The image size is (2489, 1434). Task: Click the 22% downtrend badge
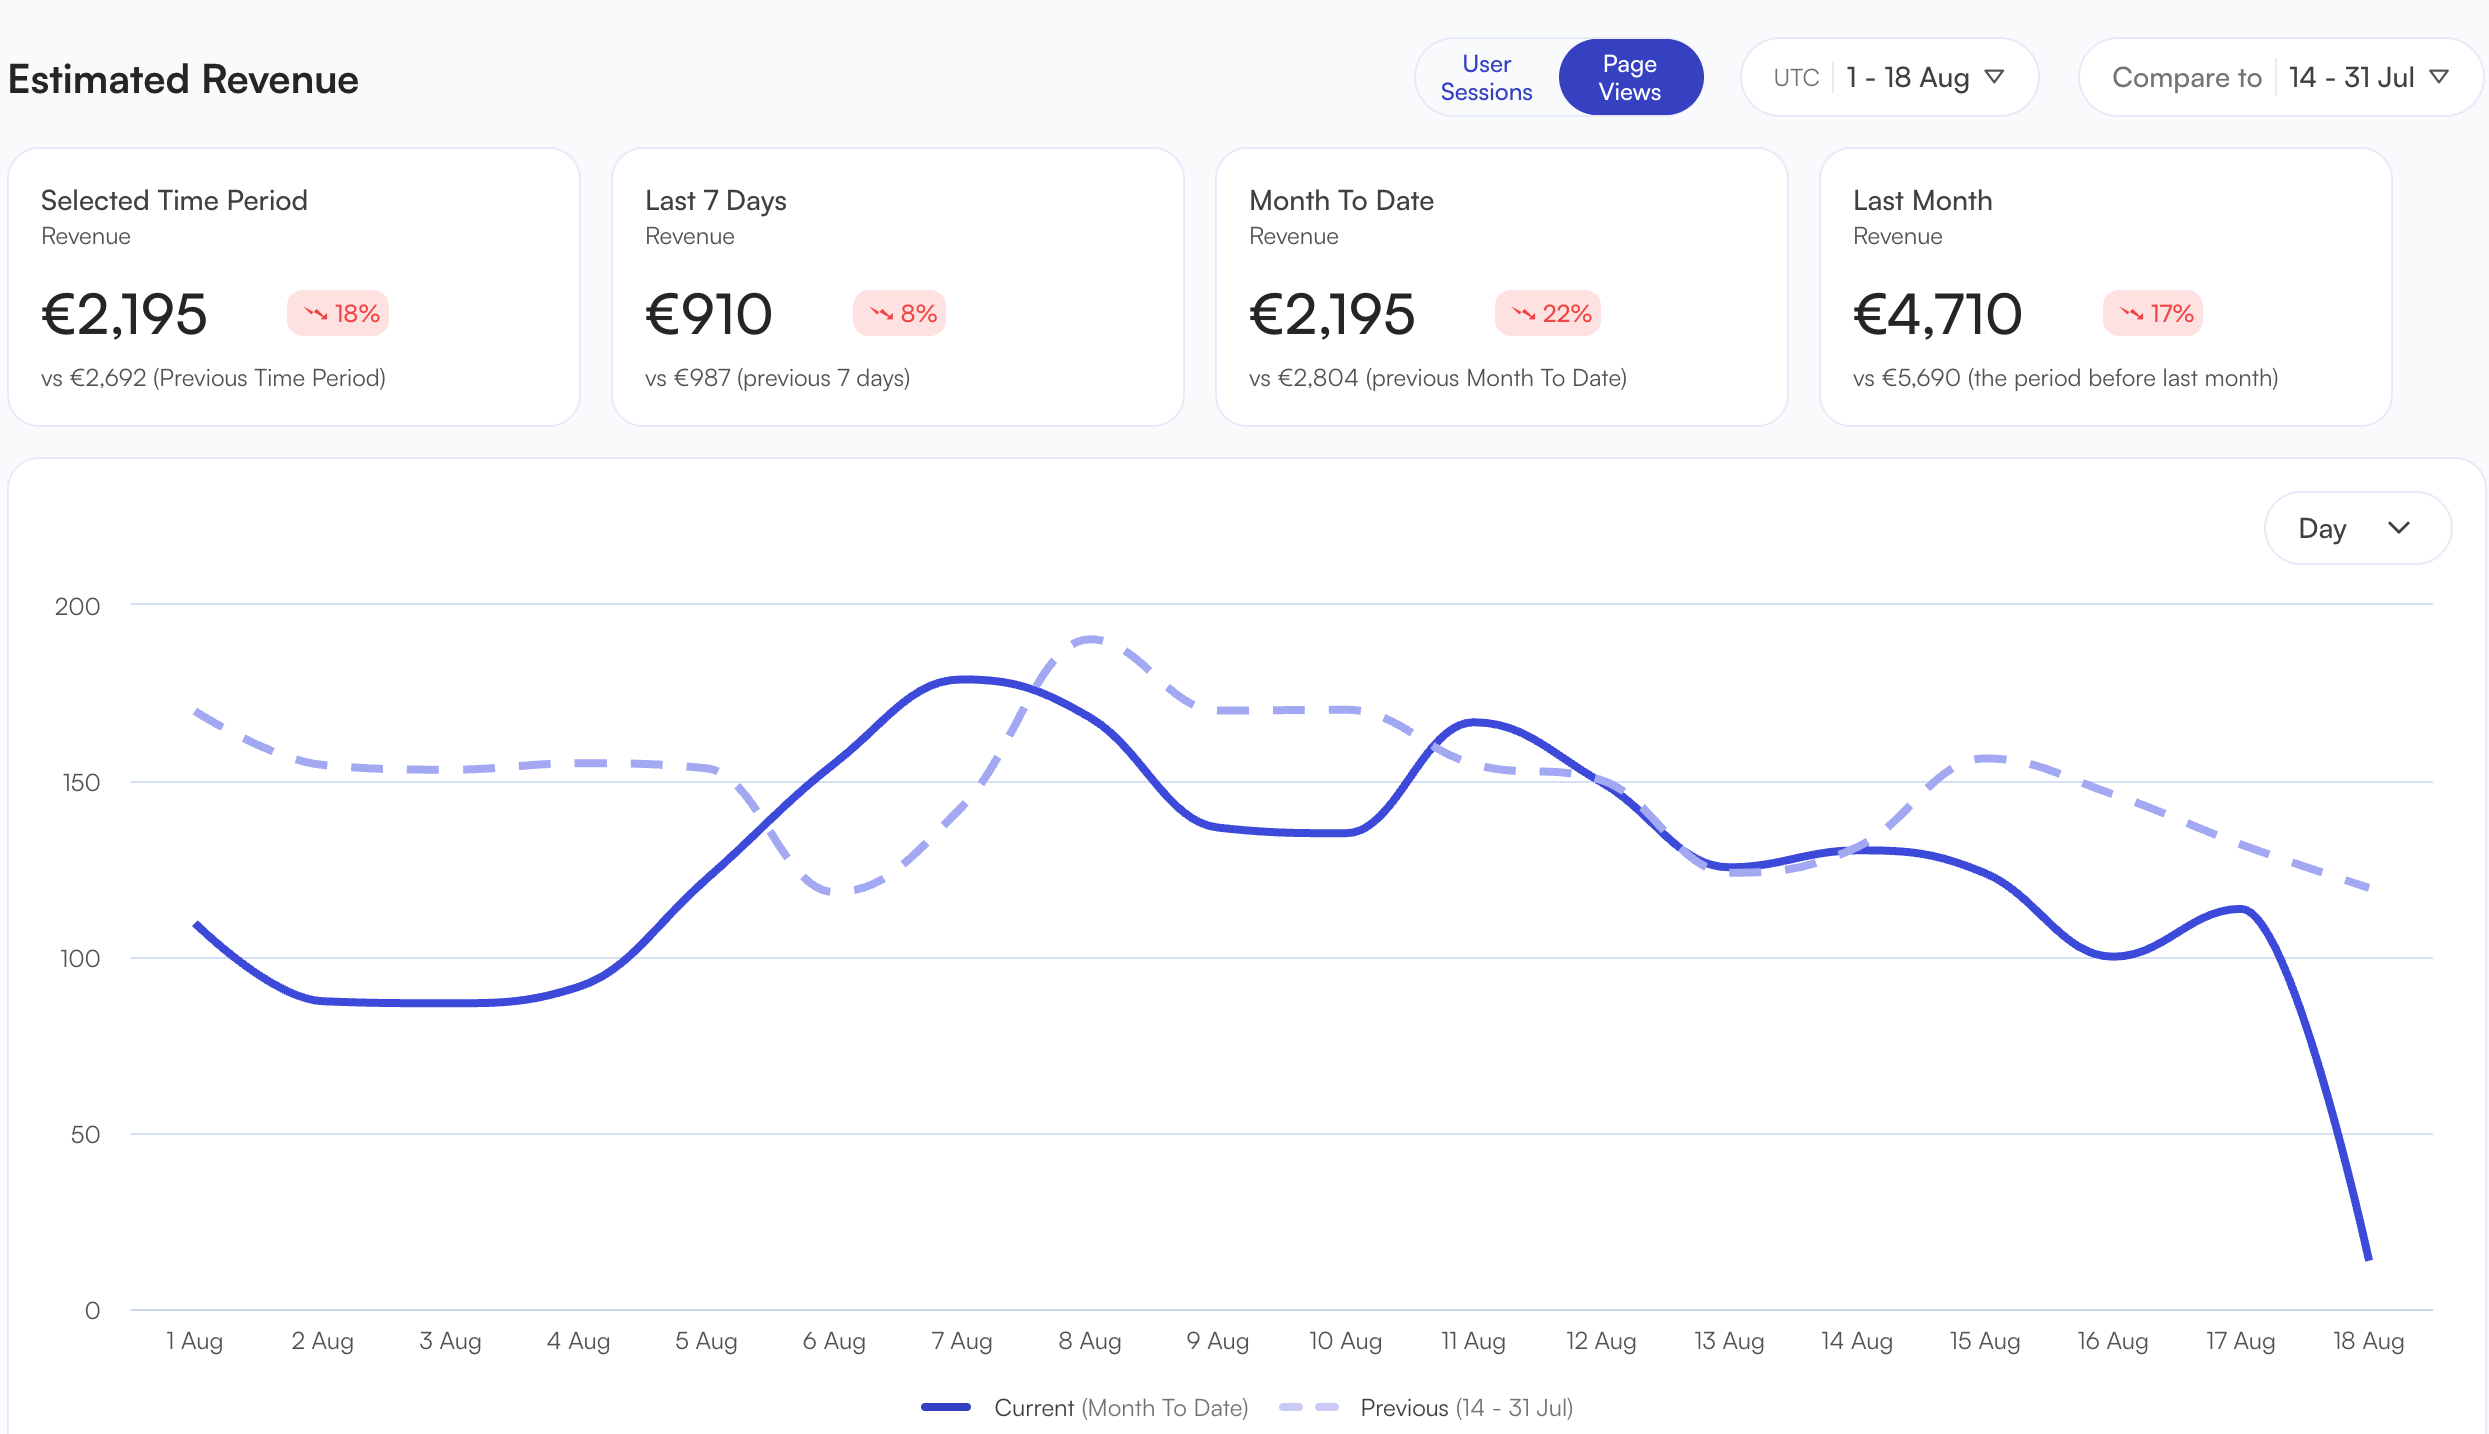pyautogui.click(x=1548, y=314)
